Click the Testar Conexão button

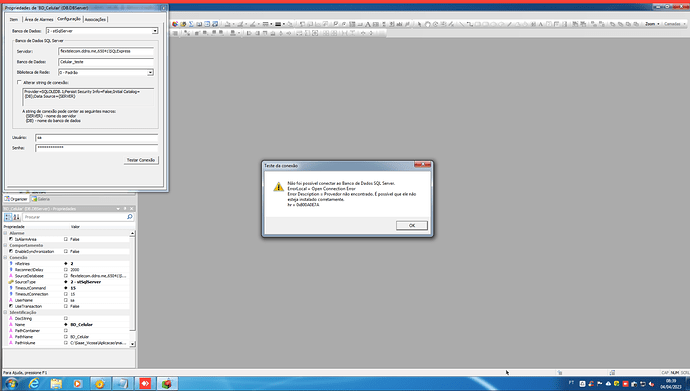141,160
